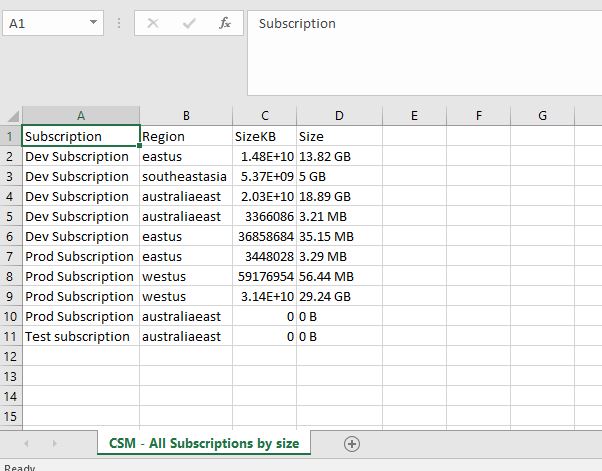This screenshot has height=471, width=602.
Task: Select the SizeKB header cell
Action: pyautogui.click(x=265, y=136)
